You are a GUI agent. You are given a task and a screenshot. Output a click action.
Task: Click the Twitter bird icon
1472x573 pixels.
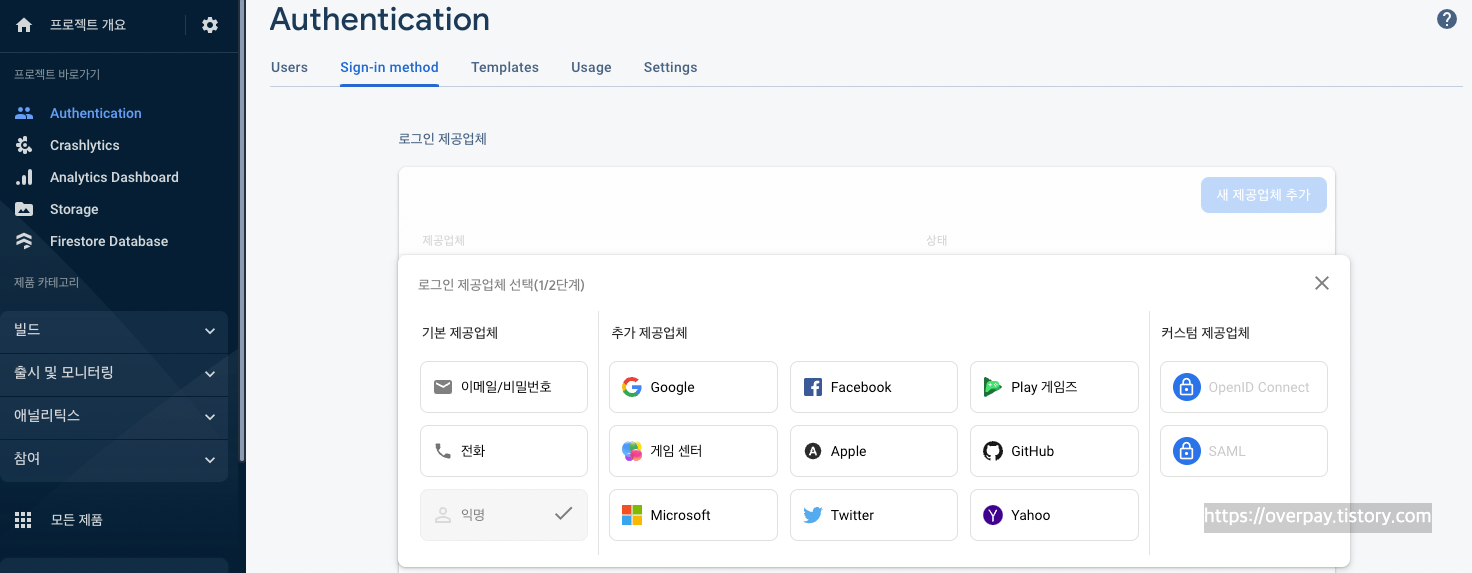pos(813,515)
